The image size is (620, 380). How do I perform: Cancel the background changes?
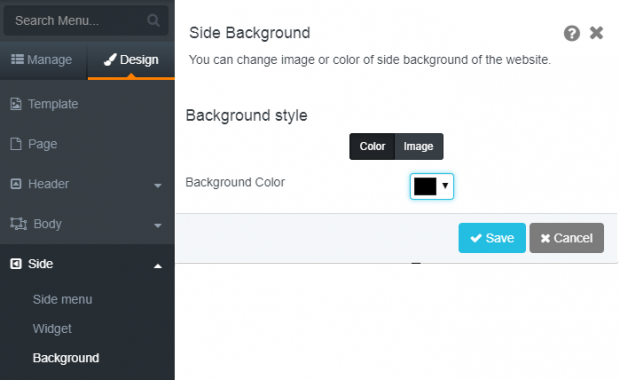tap(567, 238)
